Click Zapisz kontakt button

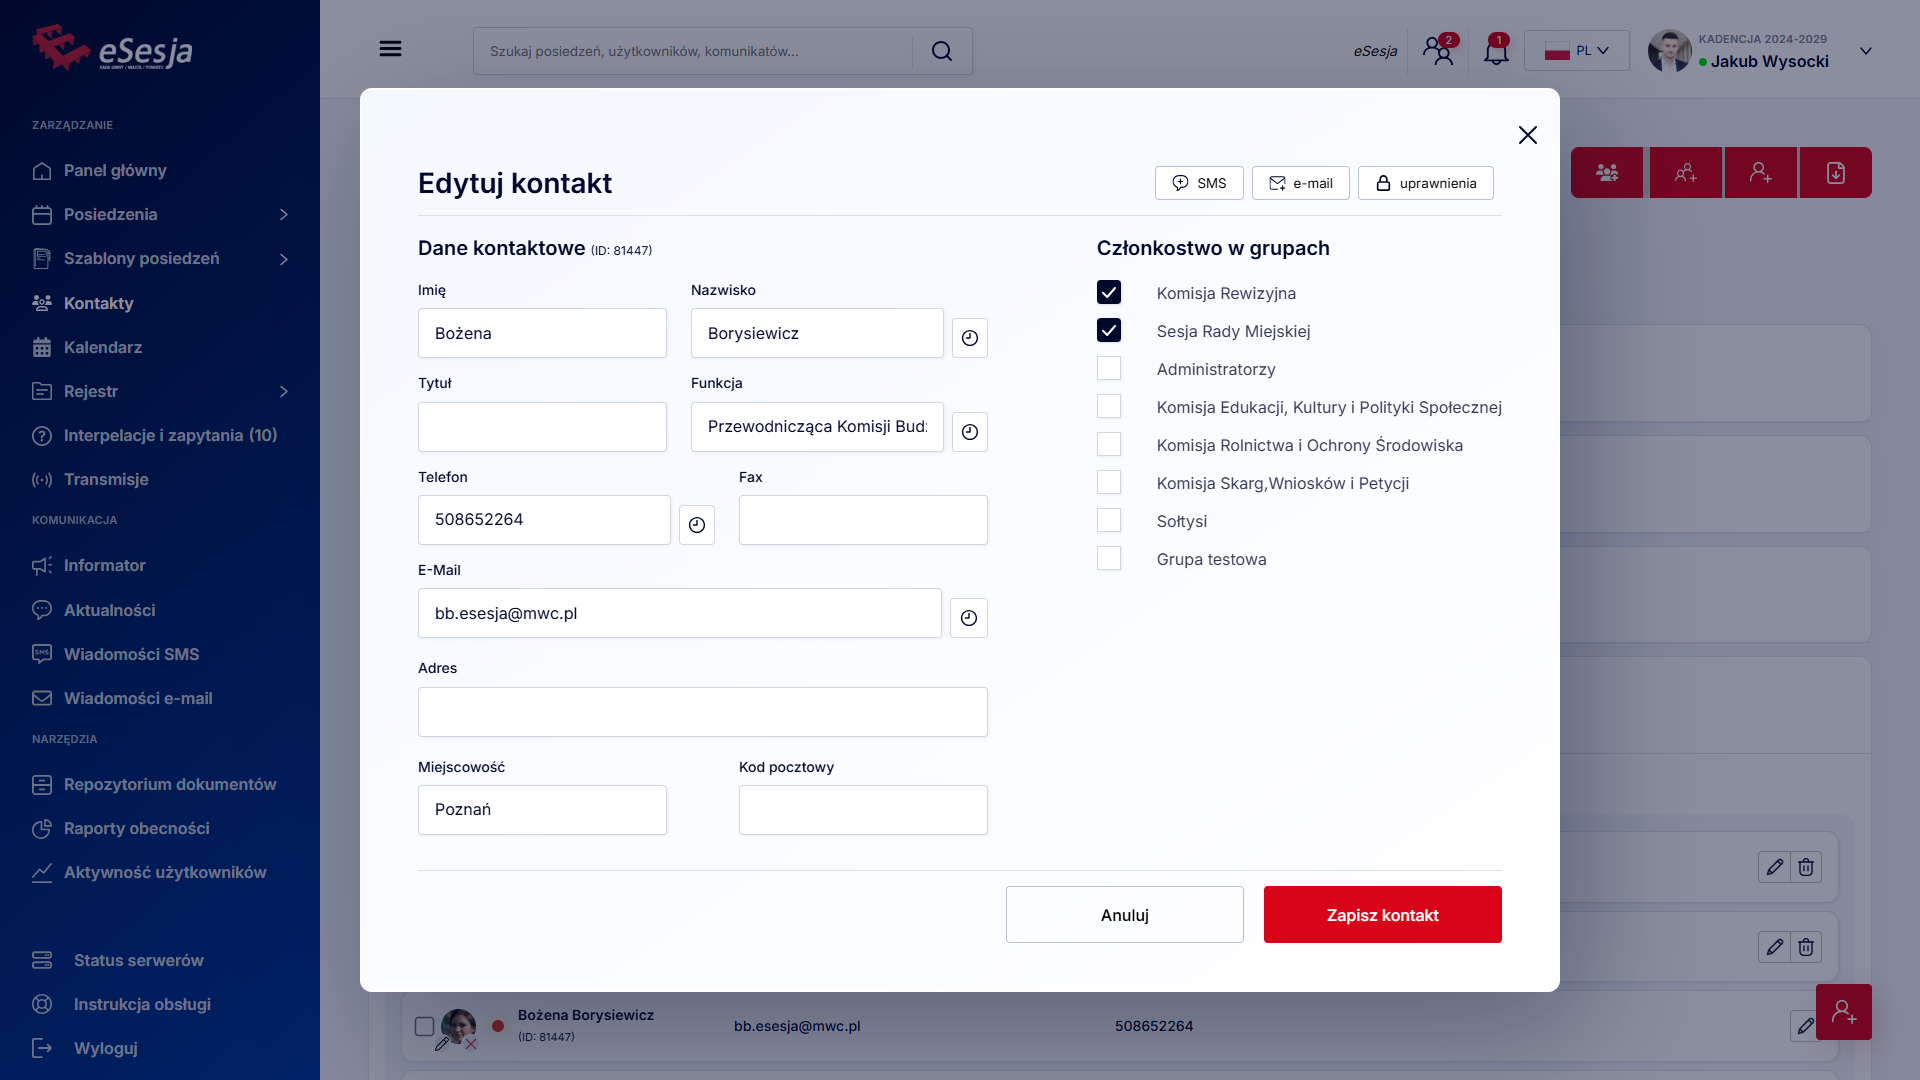1382,915
